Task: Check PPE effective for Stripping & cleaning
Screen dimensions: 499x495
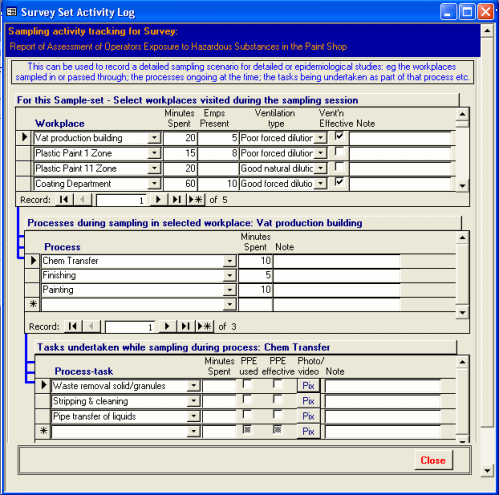Action: pos(277,399)
